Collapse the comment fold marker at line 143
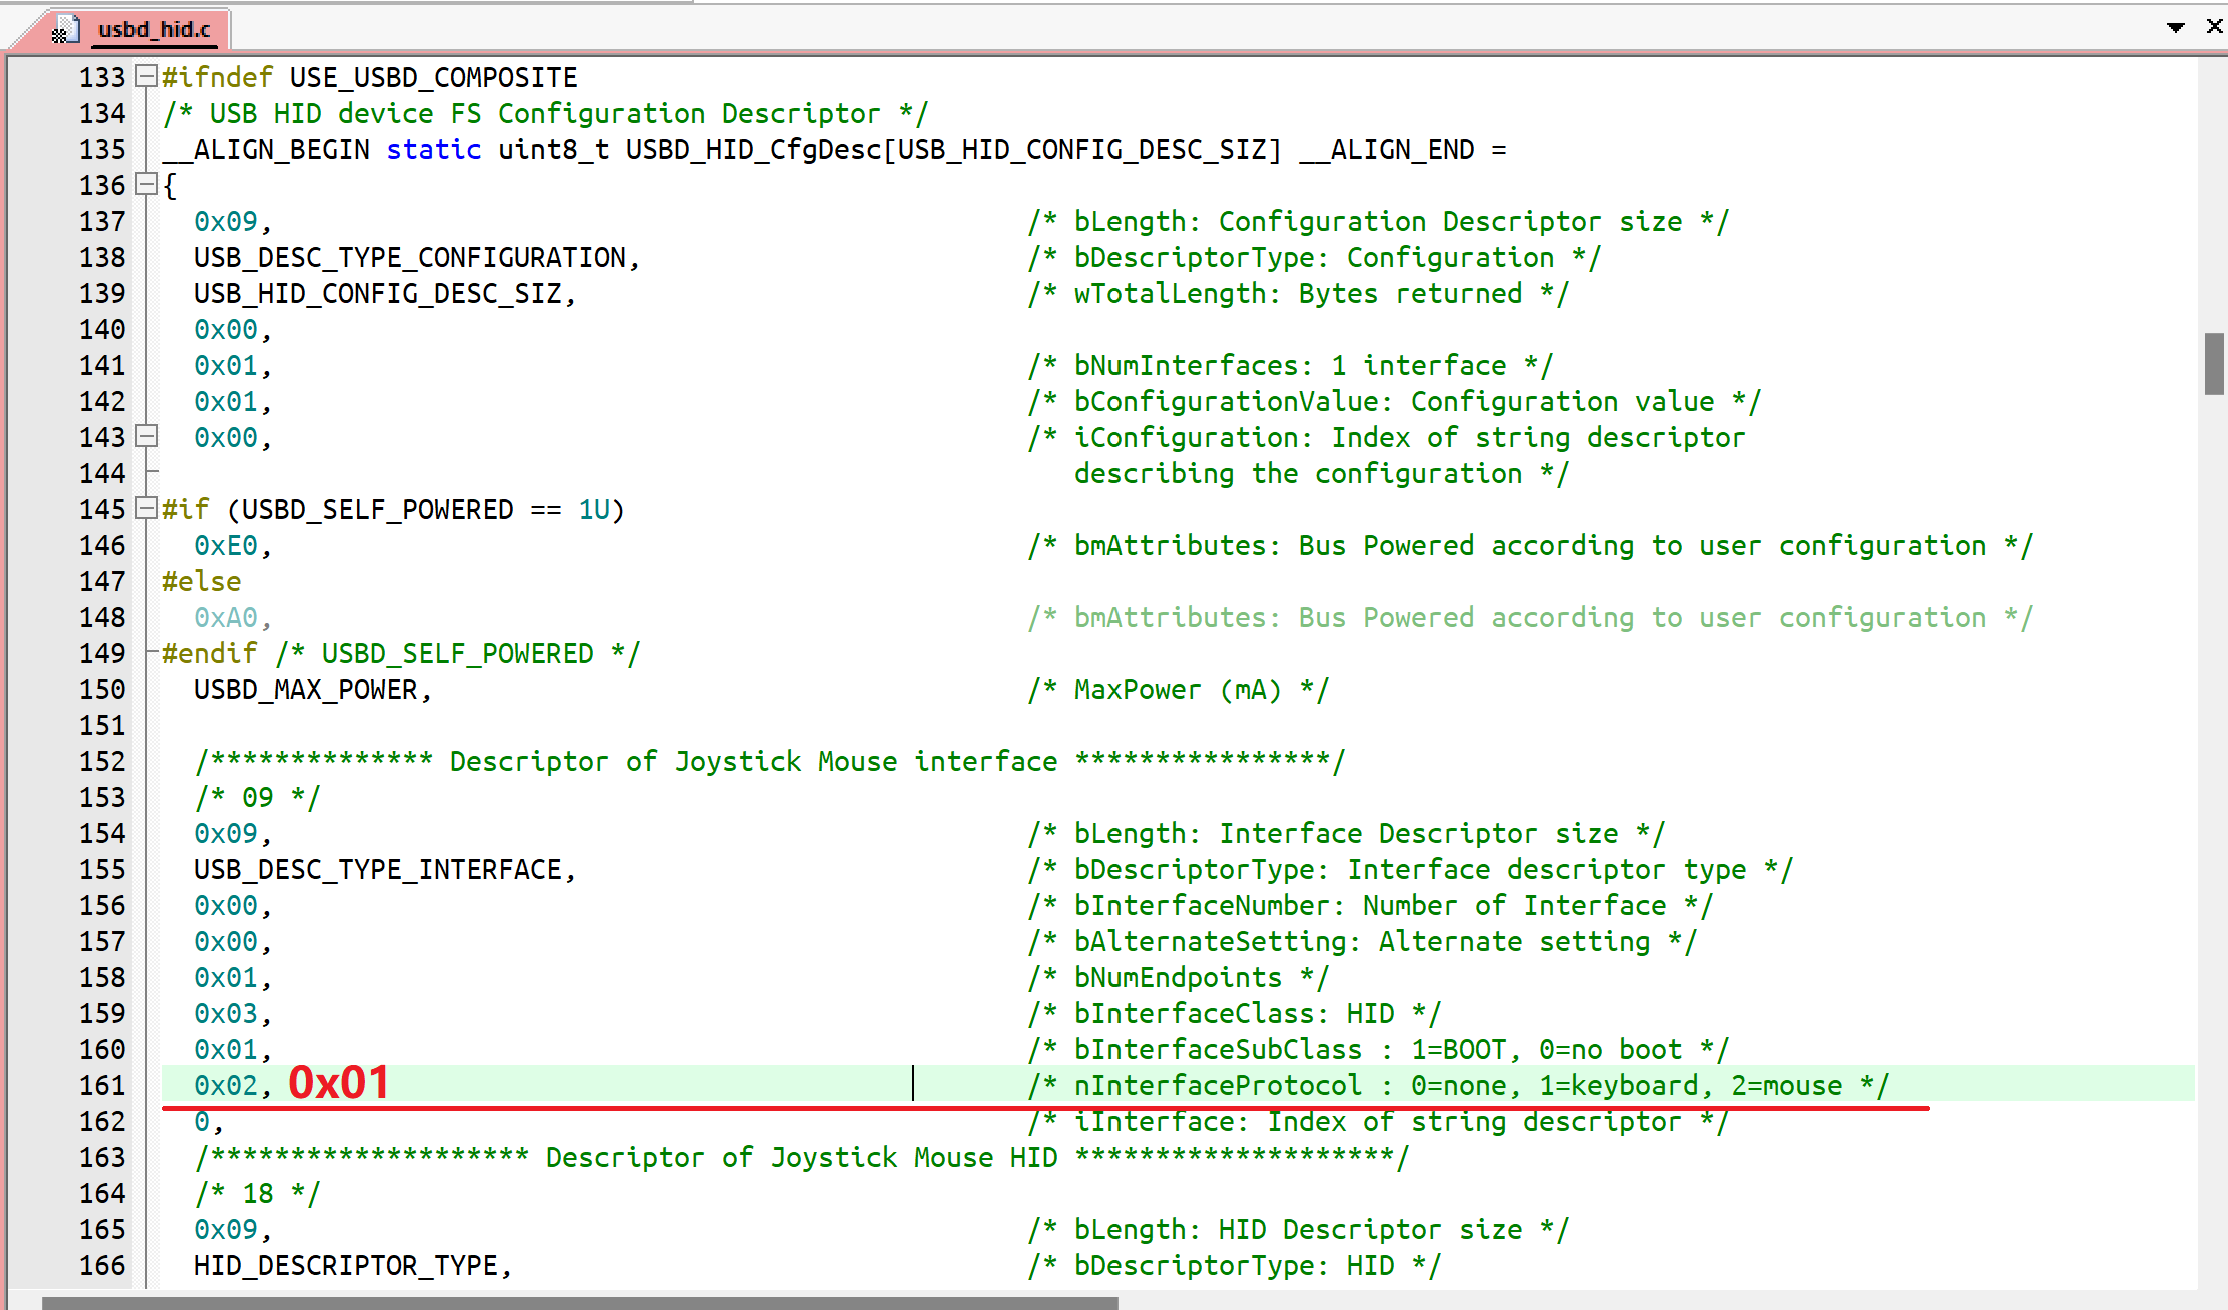This screenshot has height=1310, width=2228. [x=146, y=436]
